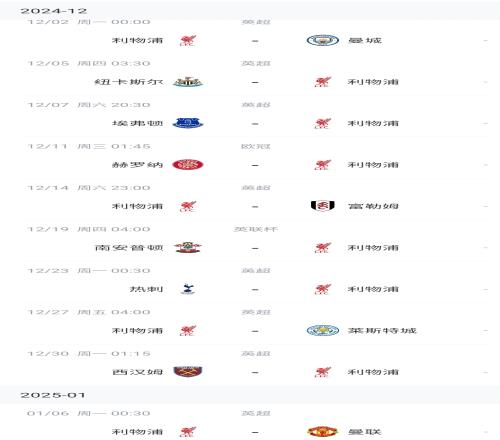
Task: Click the Manchester City crest
Action: [x=323, y=40]
